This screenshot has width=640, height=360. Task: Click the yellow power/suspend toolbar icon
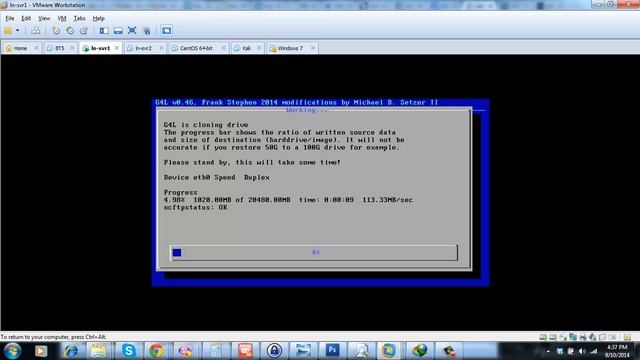(8, 31)
